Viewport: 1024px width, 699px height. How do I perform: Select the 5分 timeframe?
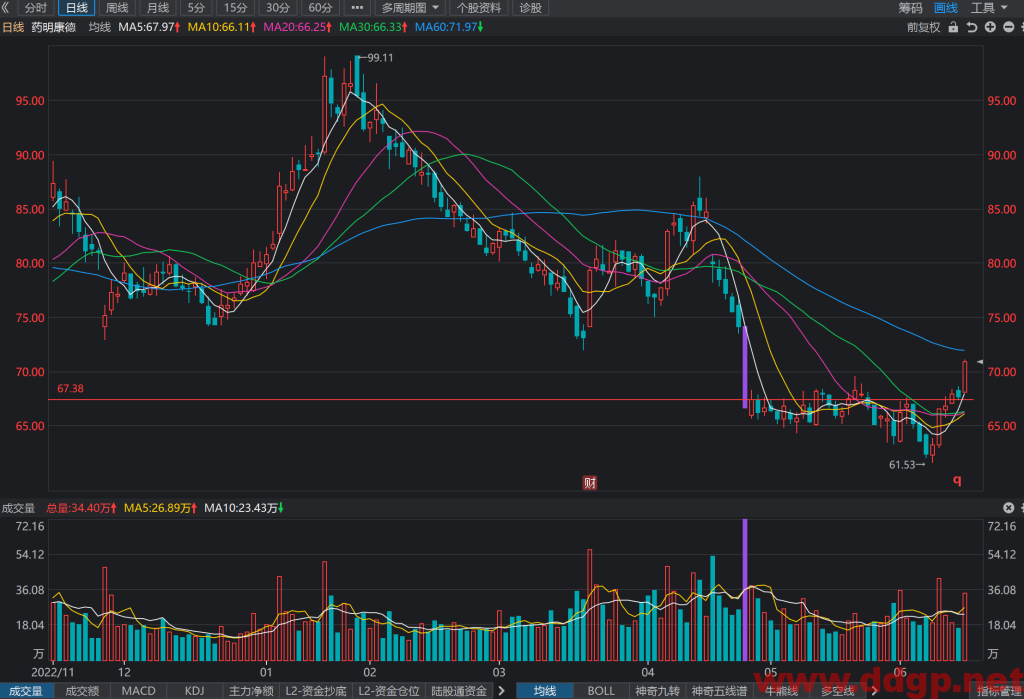click(197, 8)
